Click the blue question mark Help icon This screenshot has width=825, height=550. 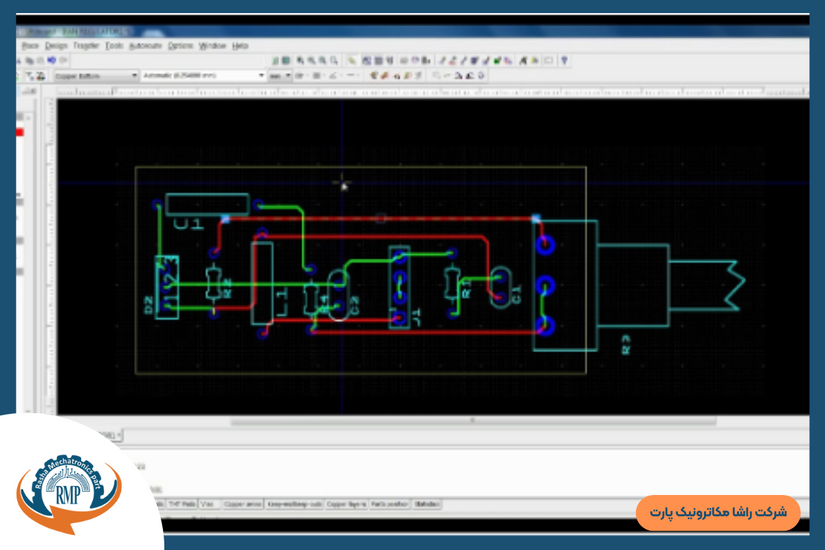coord(564,61)
